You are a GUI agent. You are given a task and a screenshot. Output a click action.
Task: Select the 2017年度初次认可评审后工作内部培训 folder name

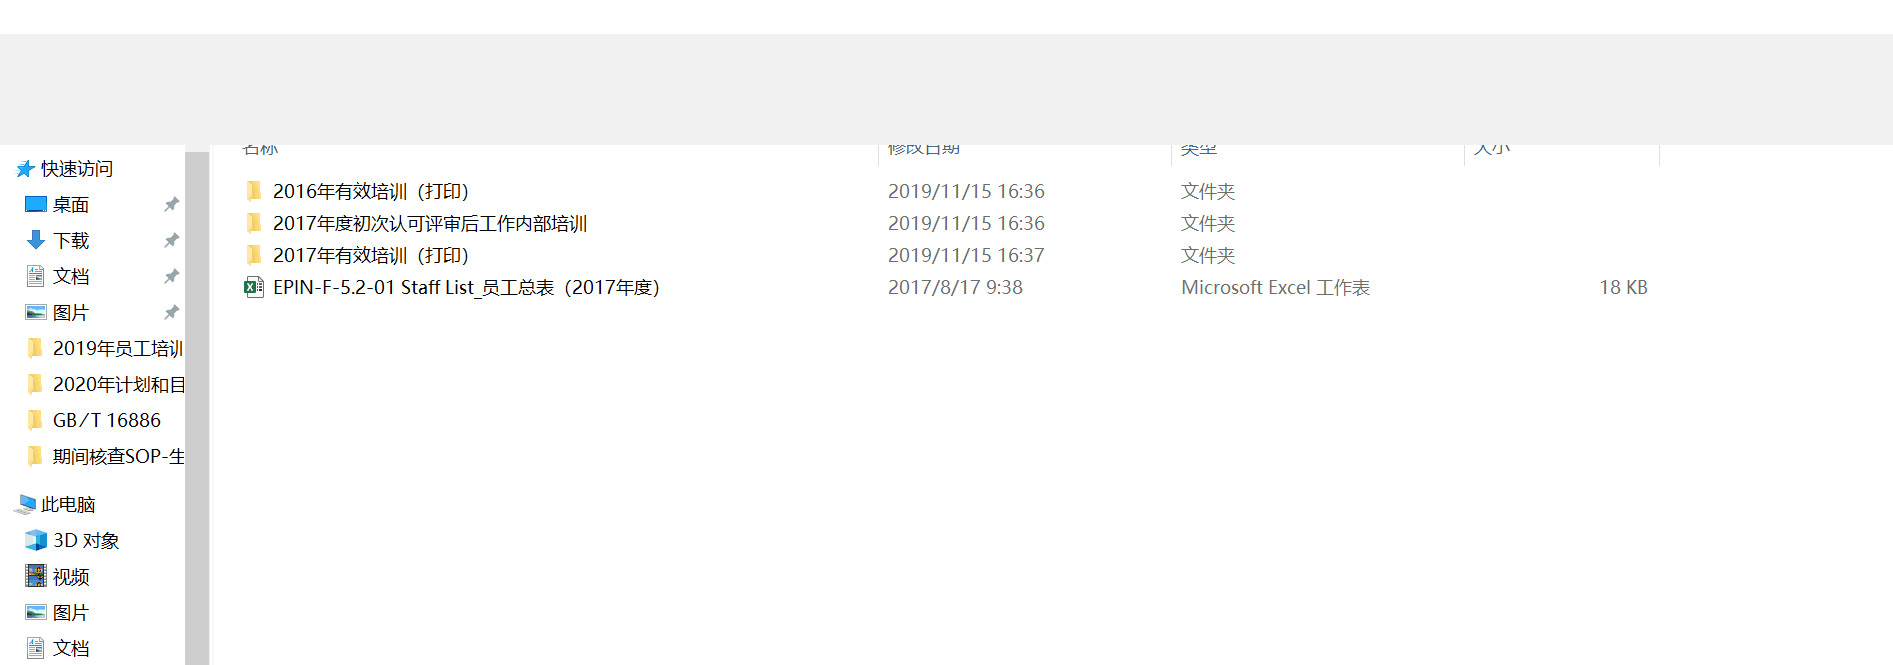(x=429, y=223)
